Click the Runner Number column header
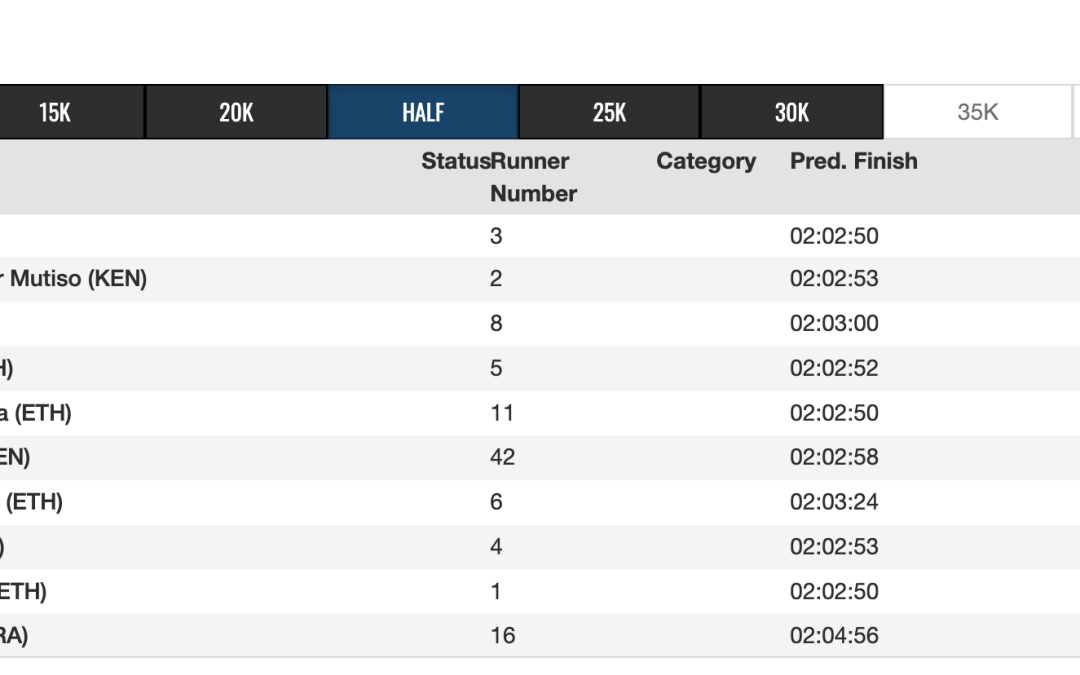The height and width of the screenshot is (675, 1080). click(532, 177)
